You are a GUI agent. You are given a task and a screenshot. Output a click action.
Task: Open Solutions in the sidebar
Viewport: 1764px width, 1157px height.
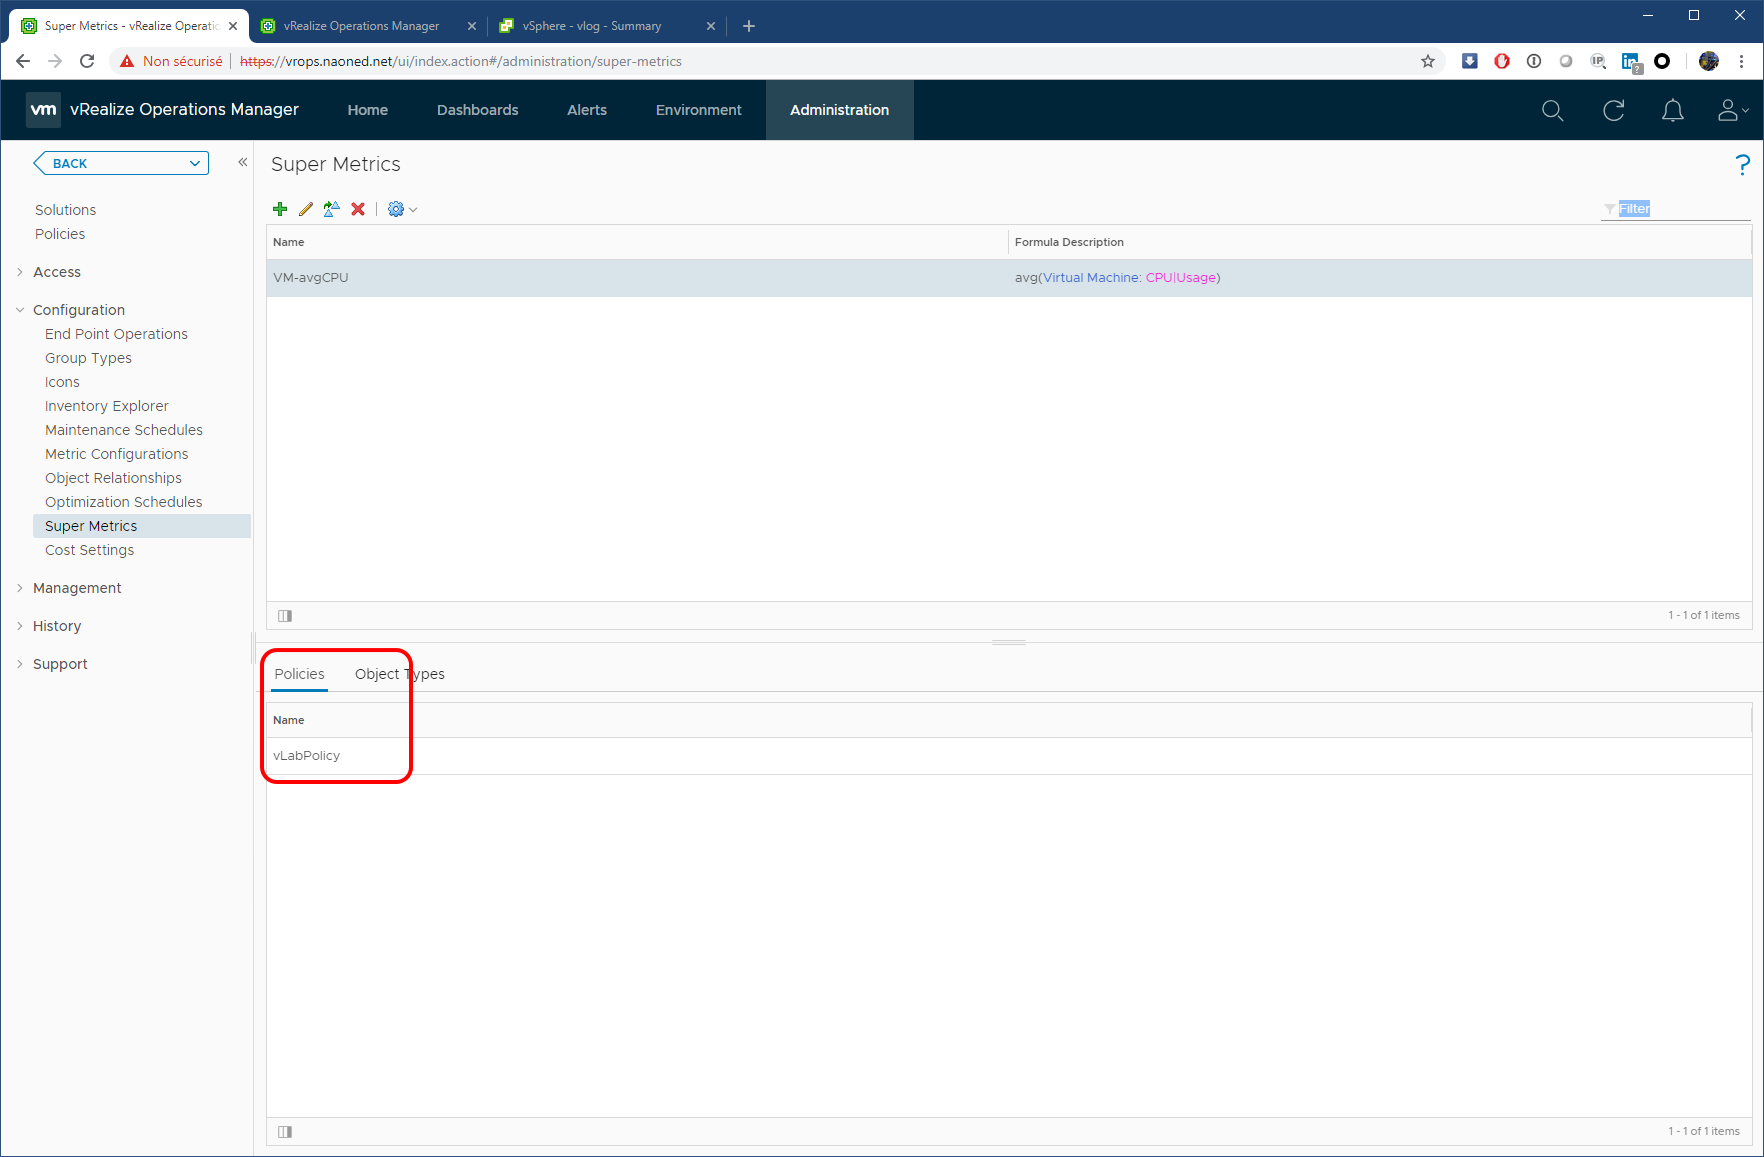66,210
